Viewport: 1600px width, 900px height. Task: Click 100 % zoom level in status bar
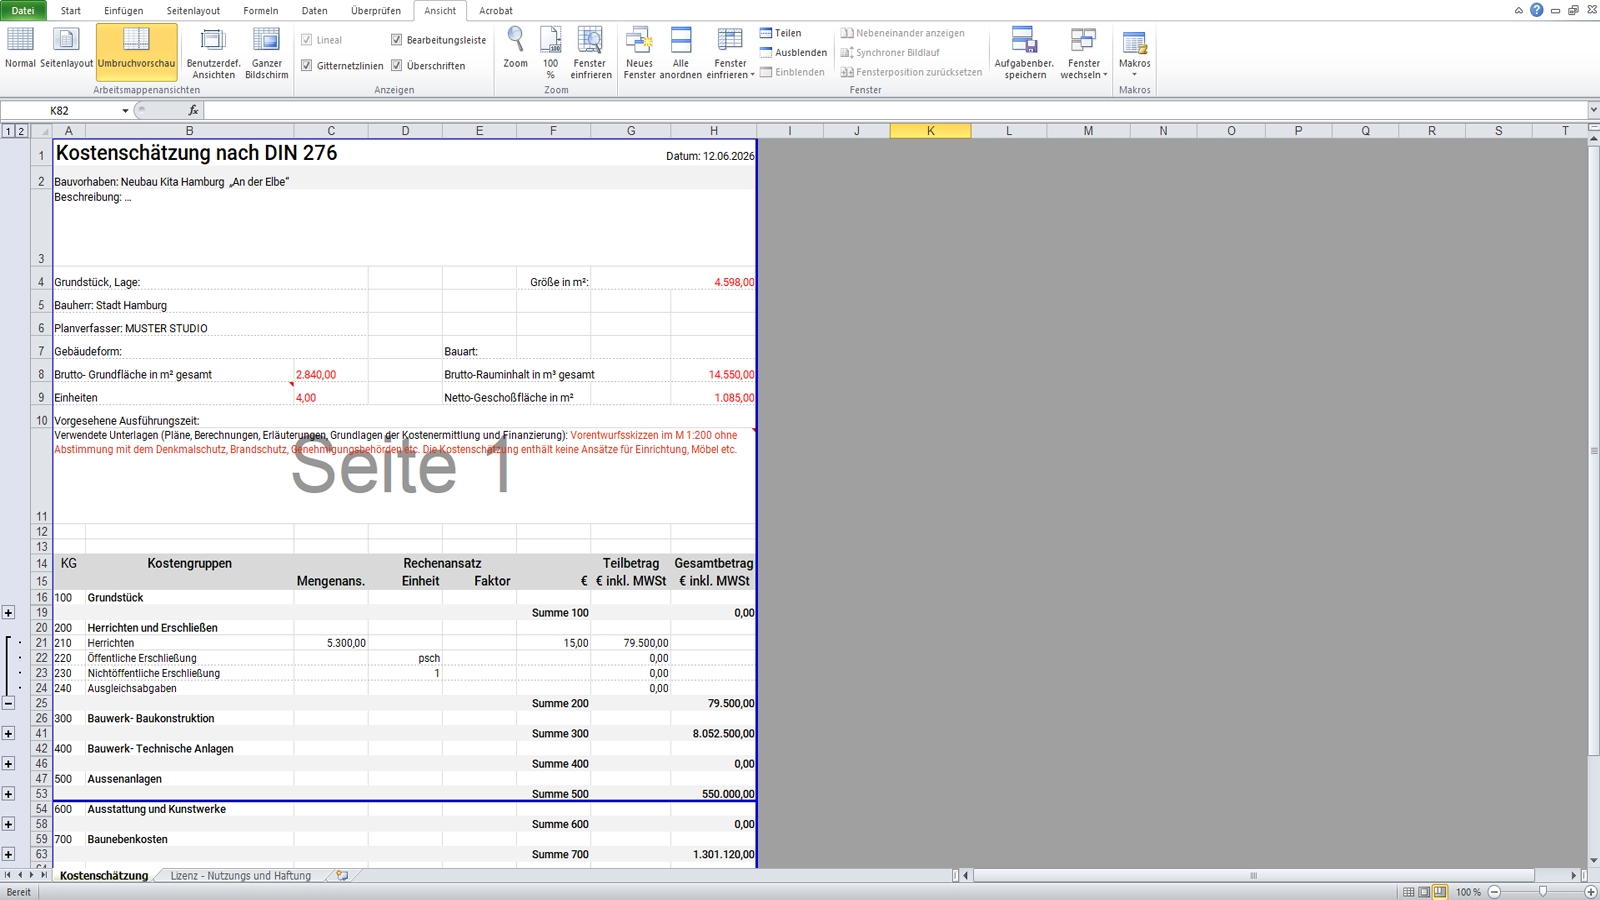click(x=1467, y=892)
